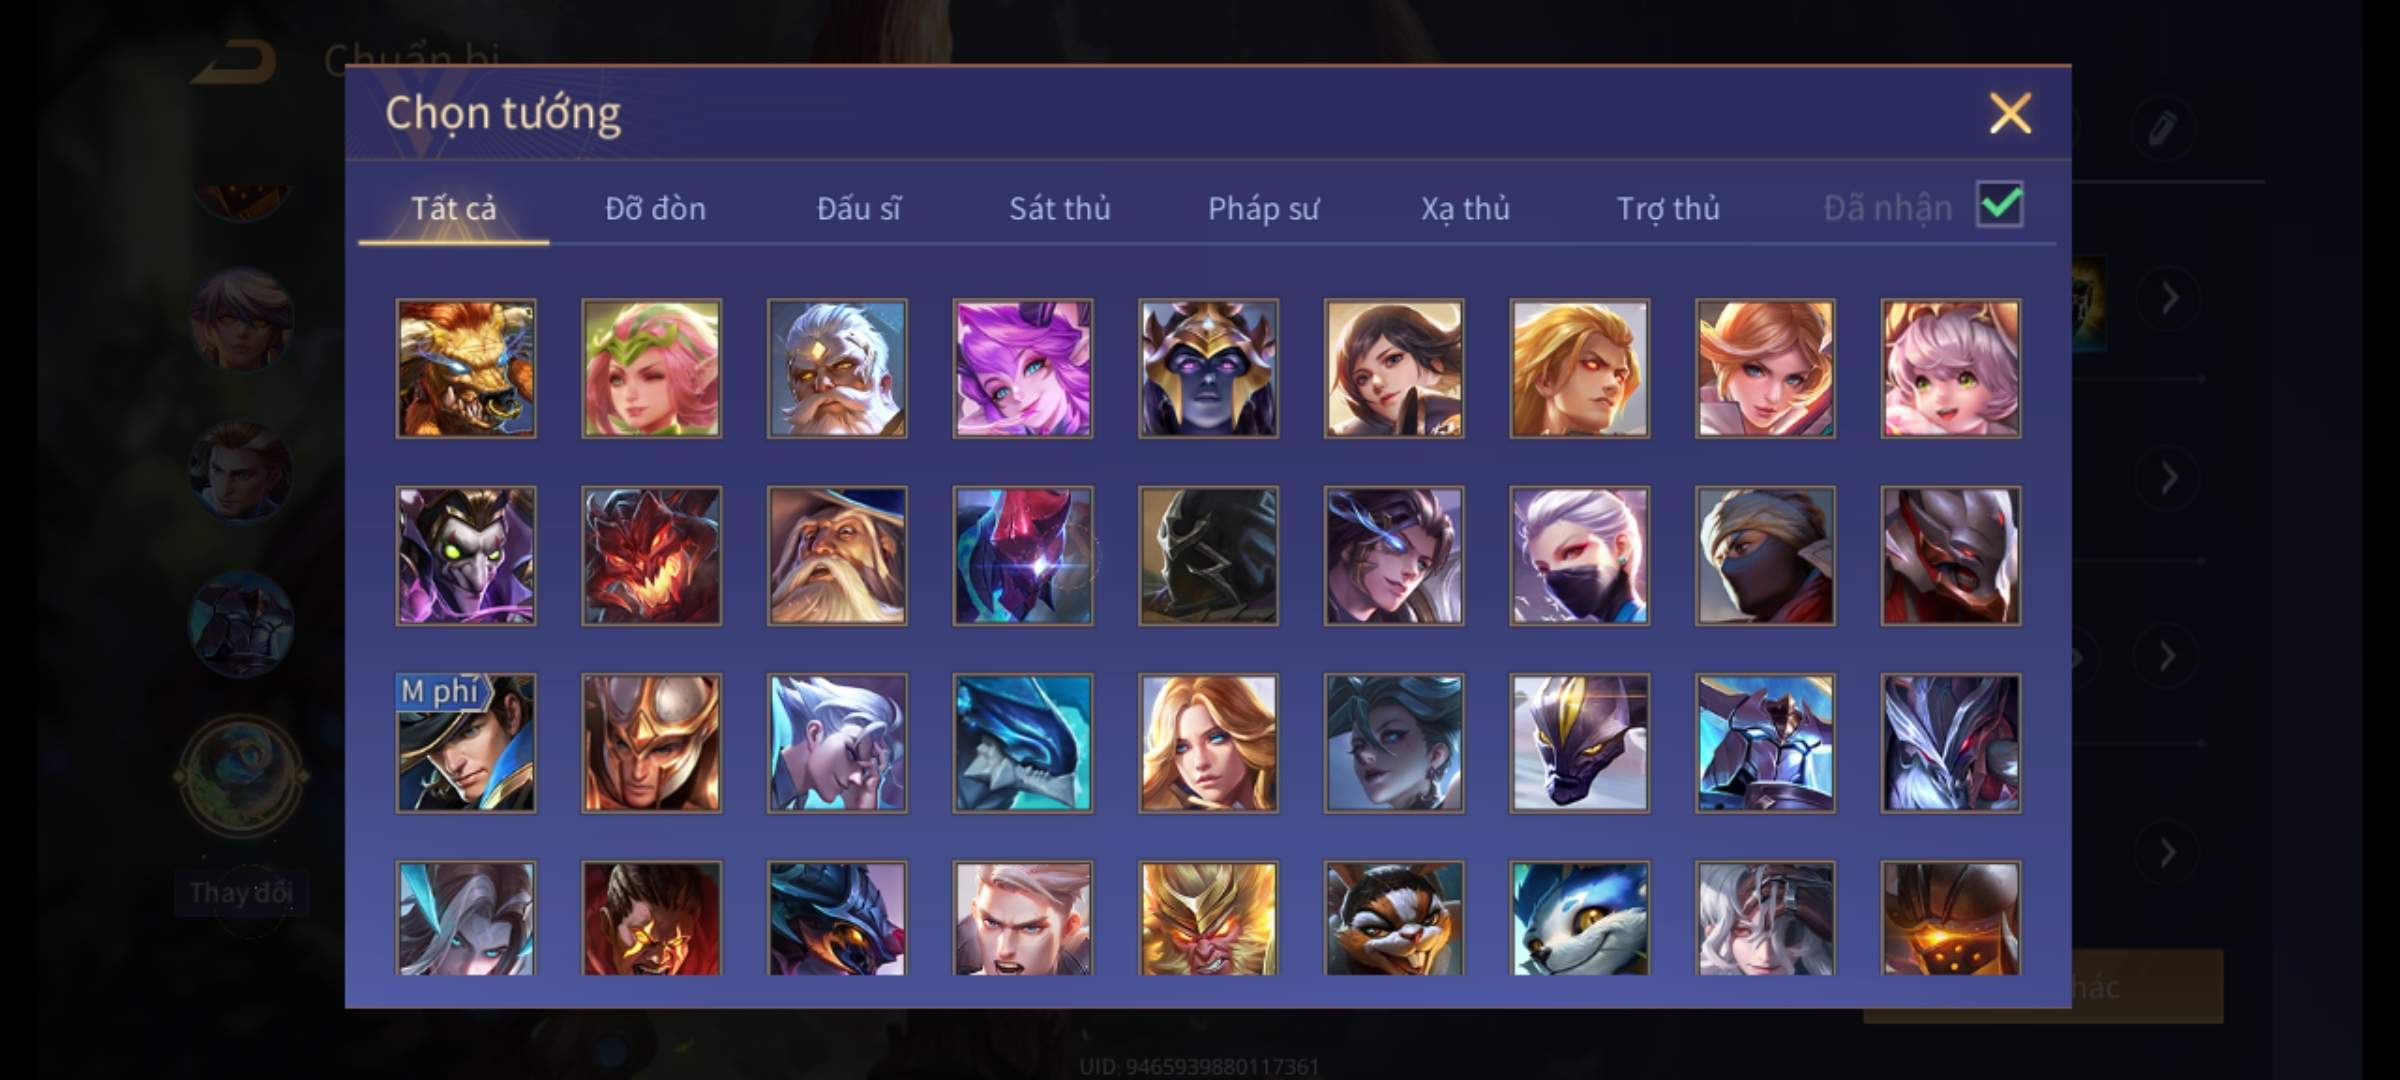2400x1080 pixels.
Task: Open the 'Sát thủ' hero tab
Action: [x=1060, y=208]
